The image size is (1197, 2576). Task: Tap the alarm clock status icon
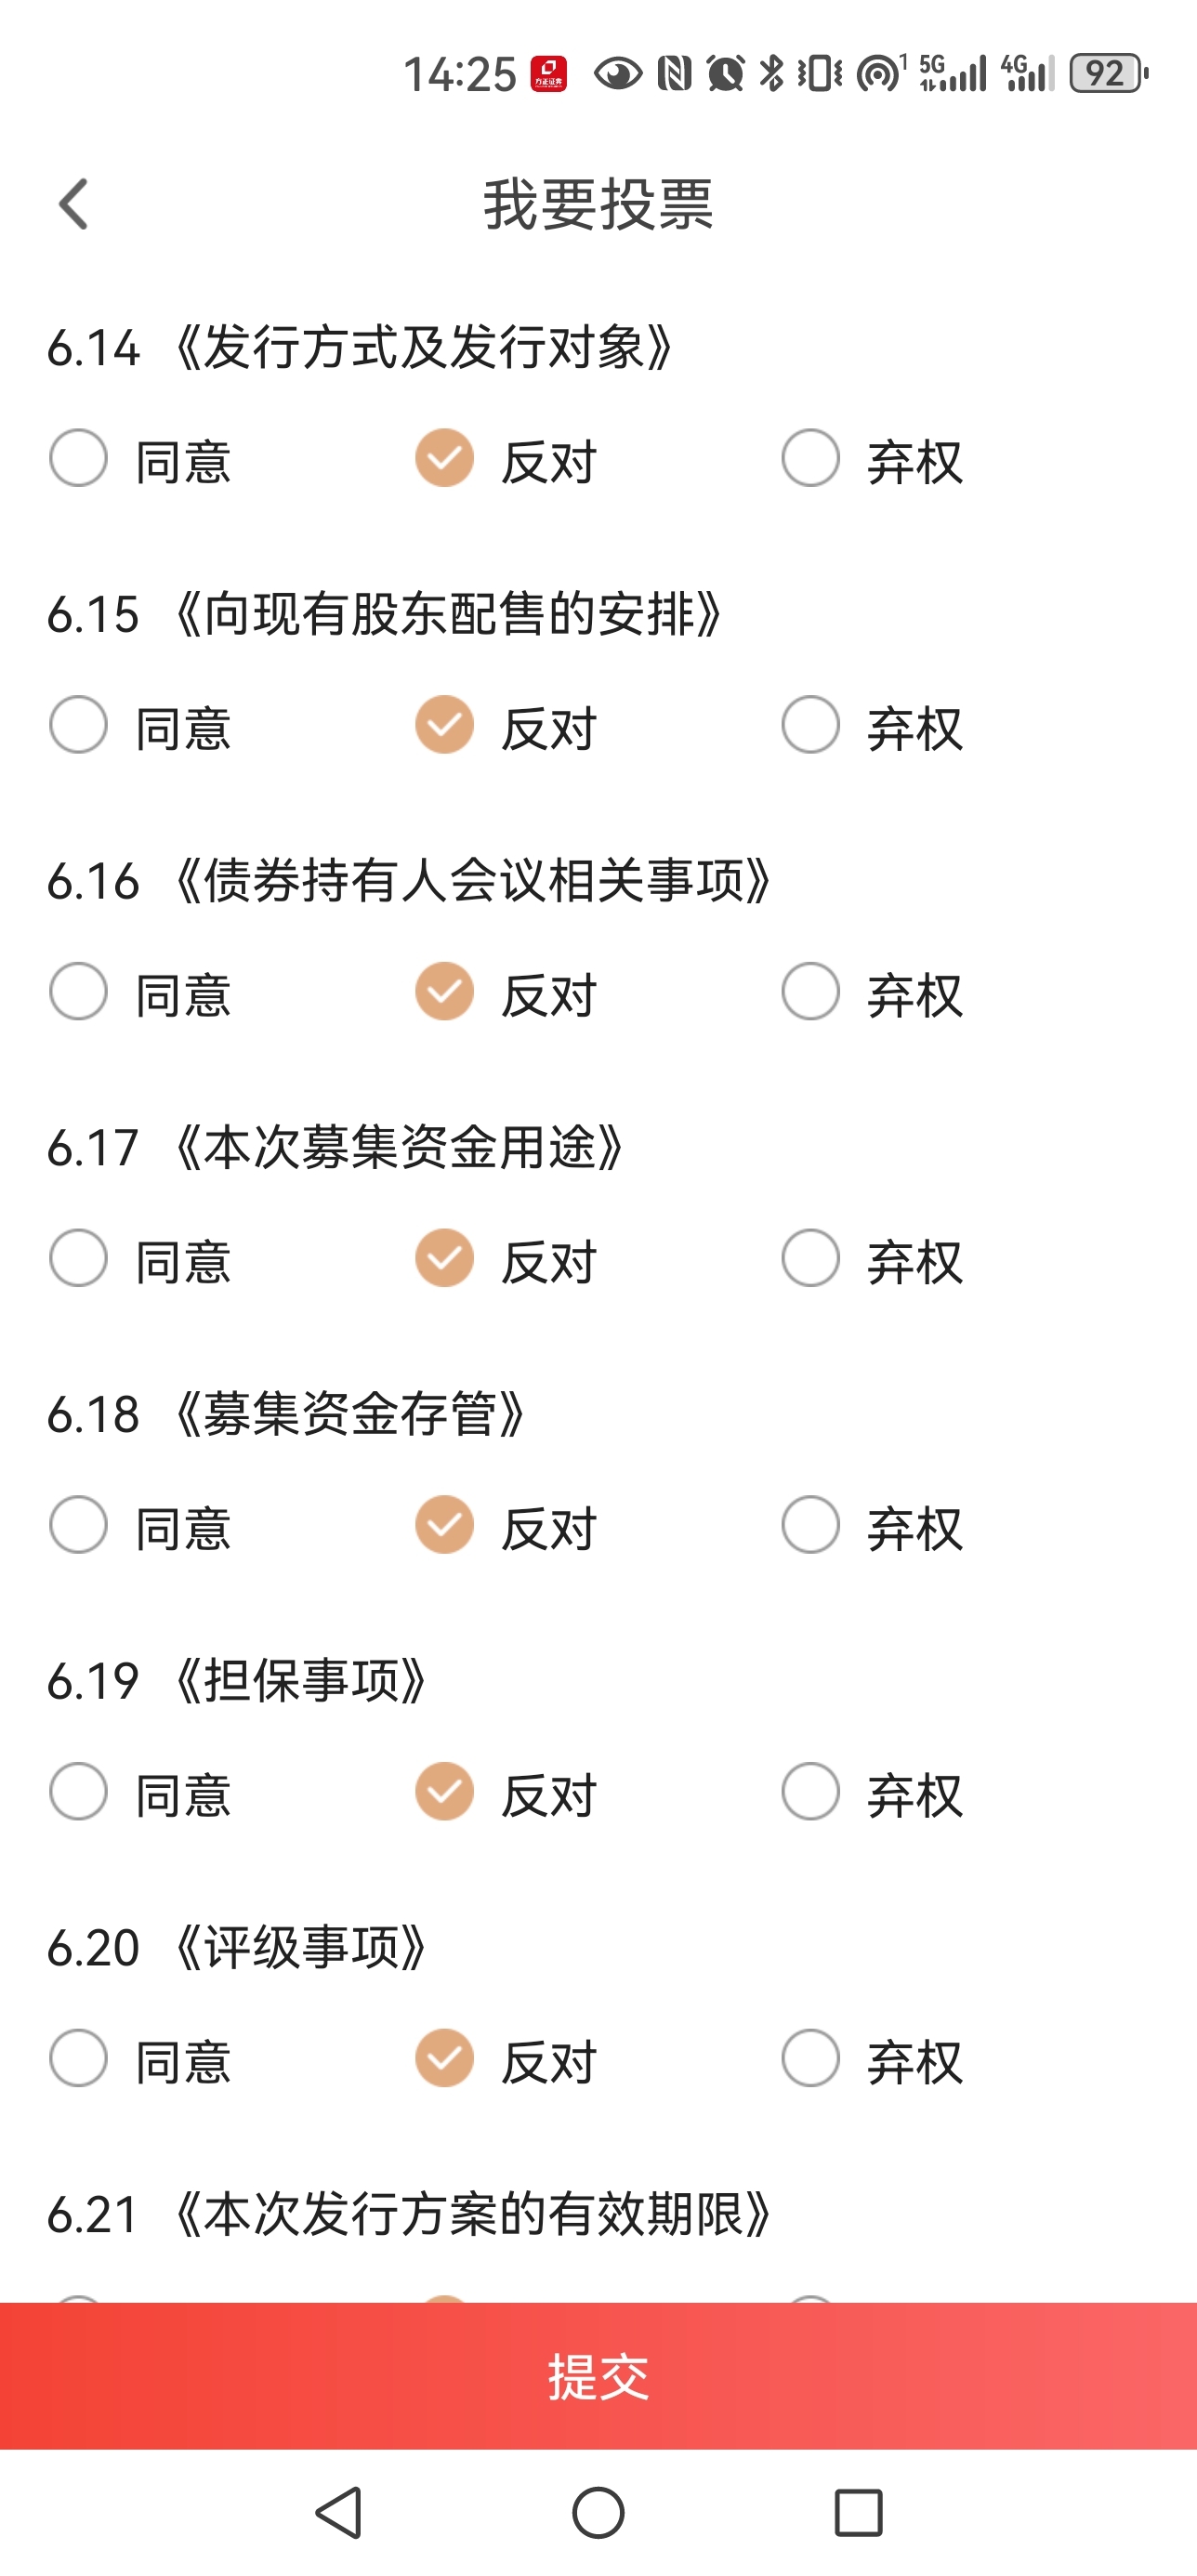[725, 73]
